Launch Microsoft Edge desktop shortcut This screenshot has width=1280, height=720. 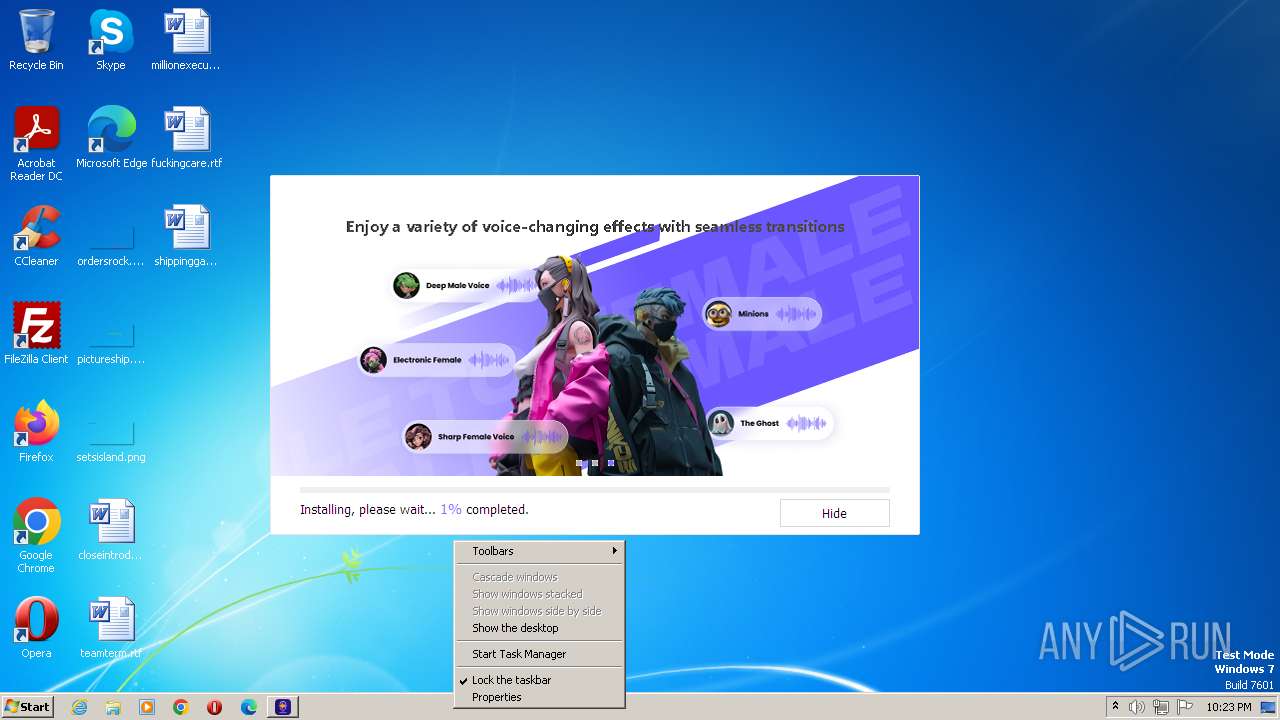(111, 138)
